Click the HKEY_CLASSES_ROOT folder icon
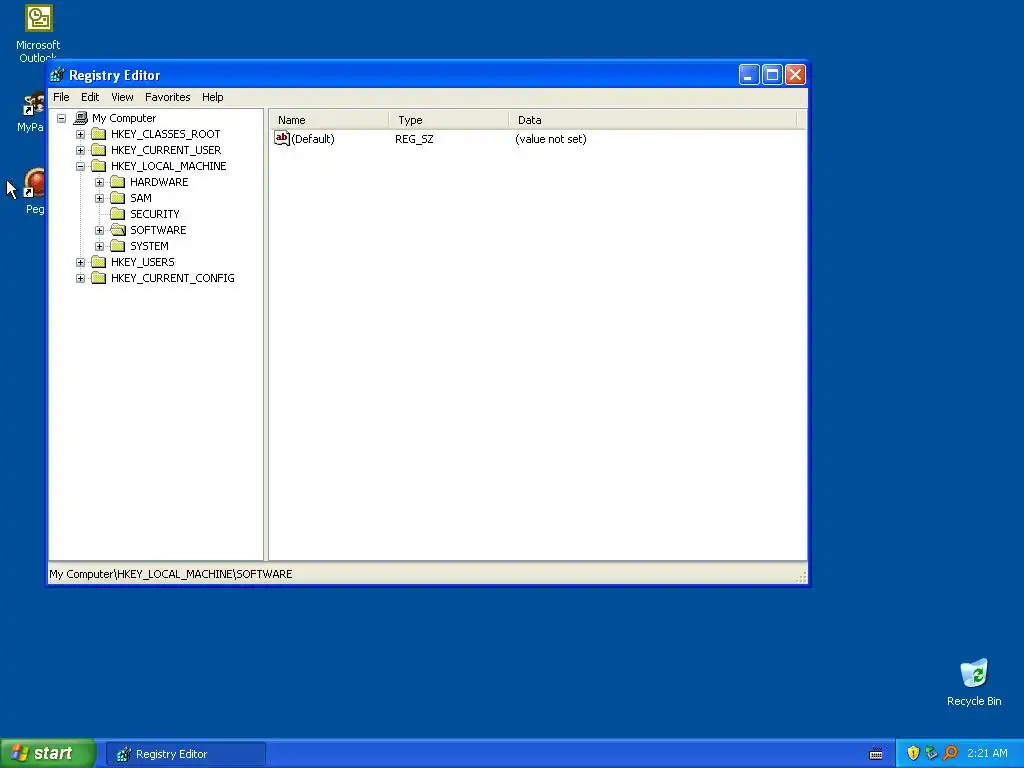 tap(99, 134)
